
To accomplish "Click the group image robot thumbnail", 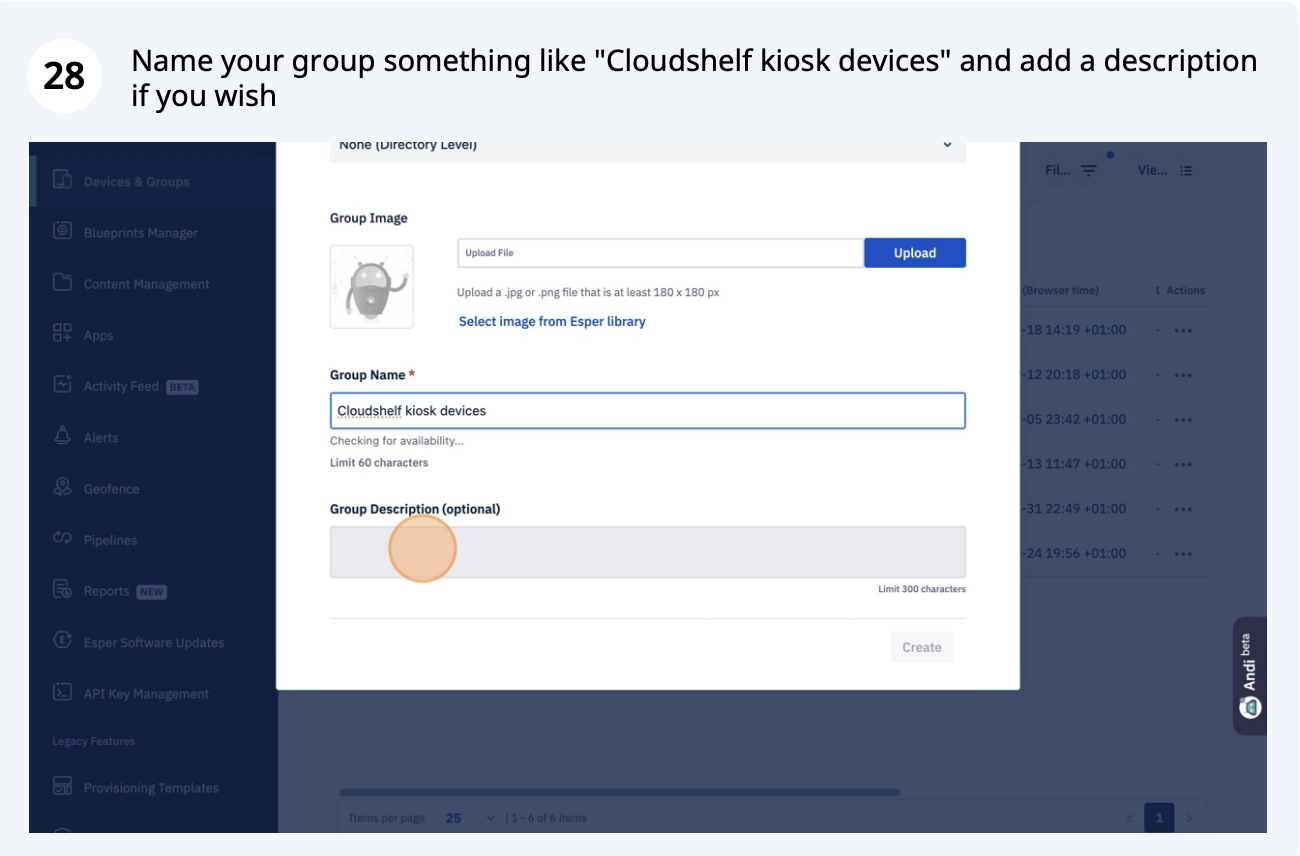I will (372, 287).
